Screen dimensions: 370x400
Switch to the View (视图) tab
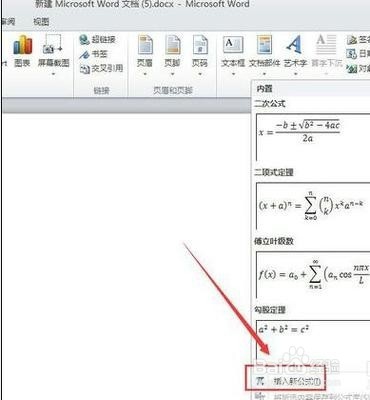pos(41,22)
